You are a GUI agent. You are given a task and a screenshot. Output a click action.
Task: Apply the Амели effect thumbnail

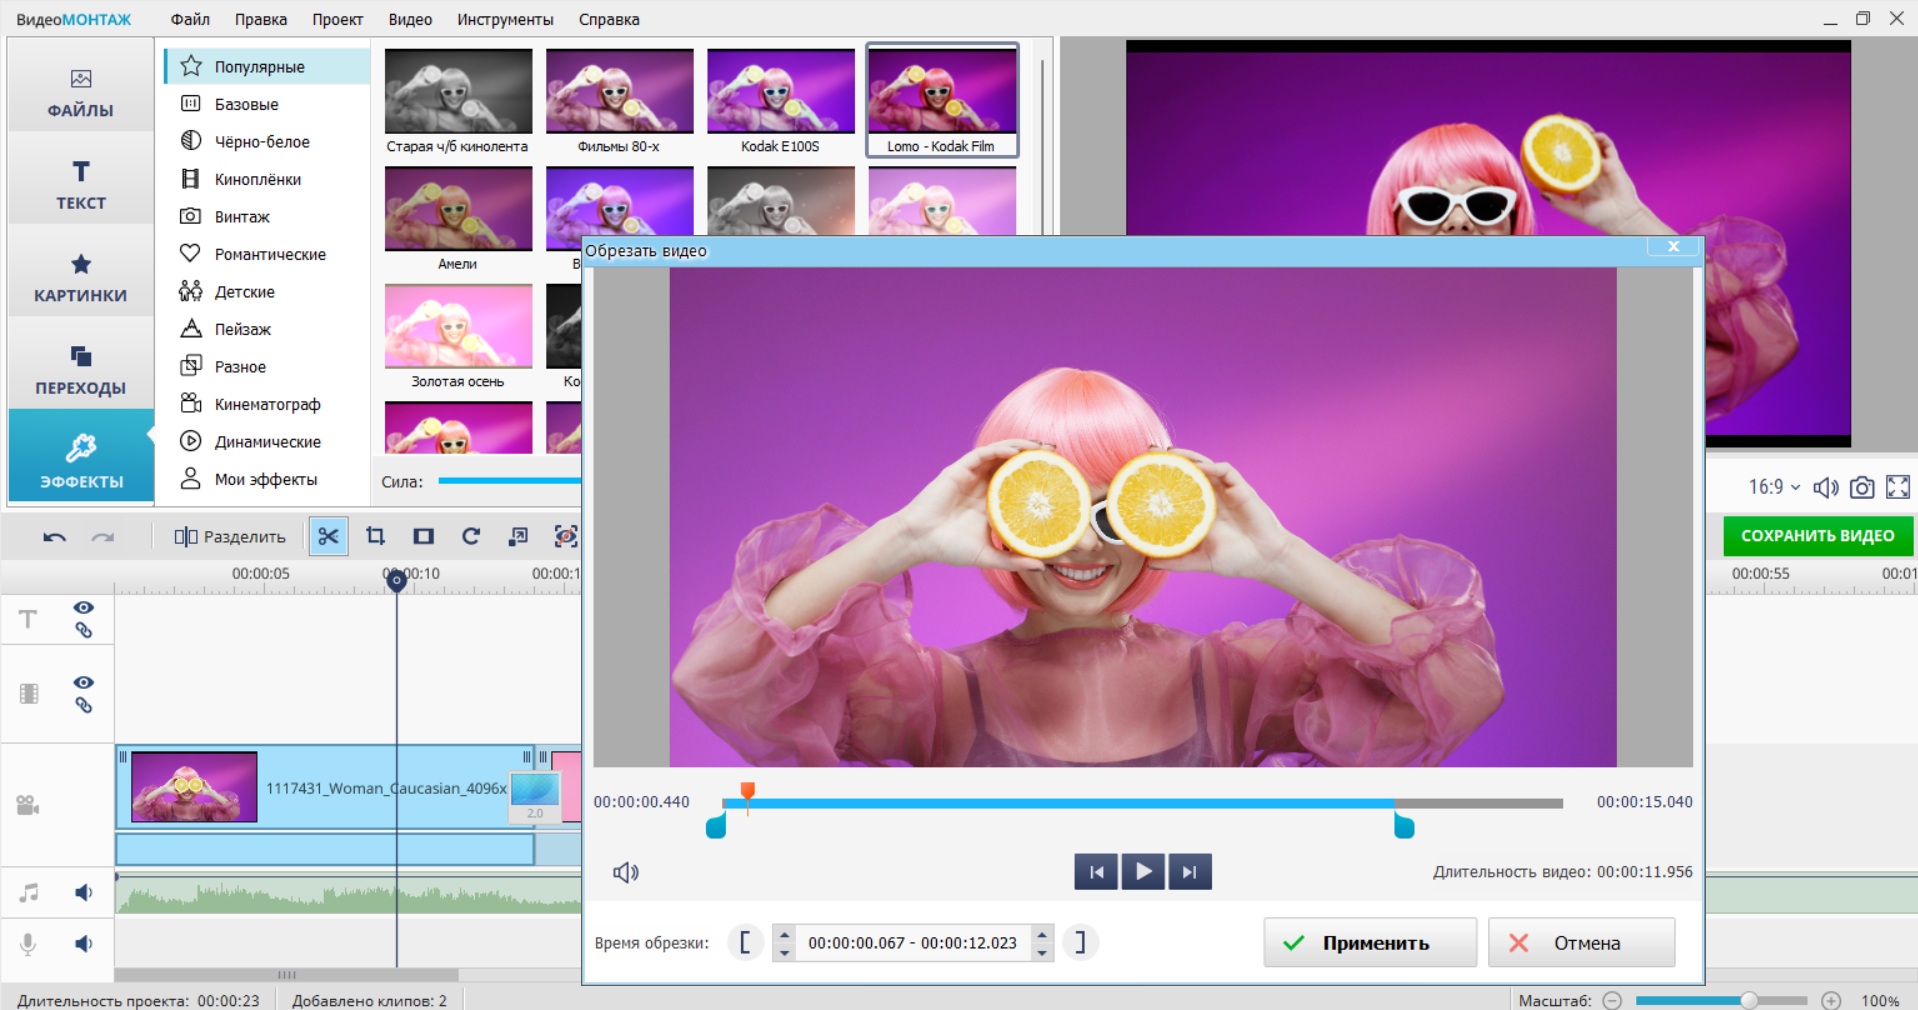pos(458,219)
